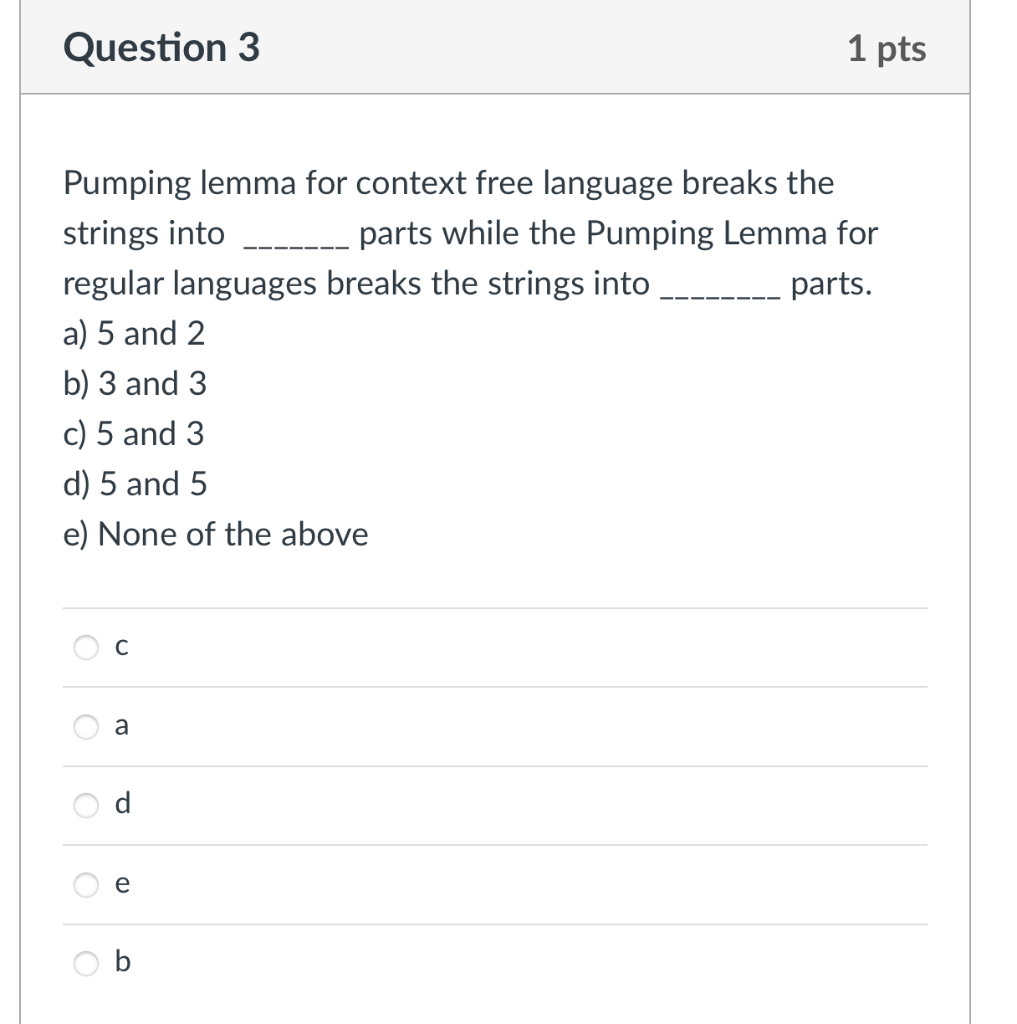Click the second blank in the question text
This screenshot has width=1017, height=1024.
pos(720,288)
